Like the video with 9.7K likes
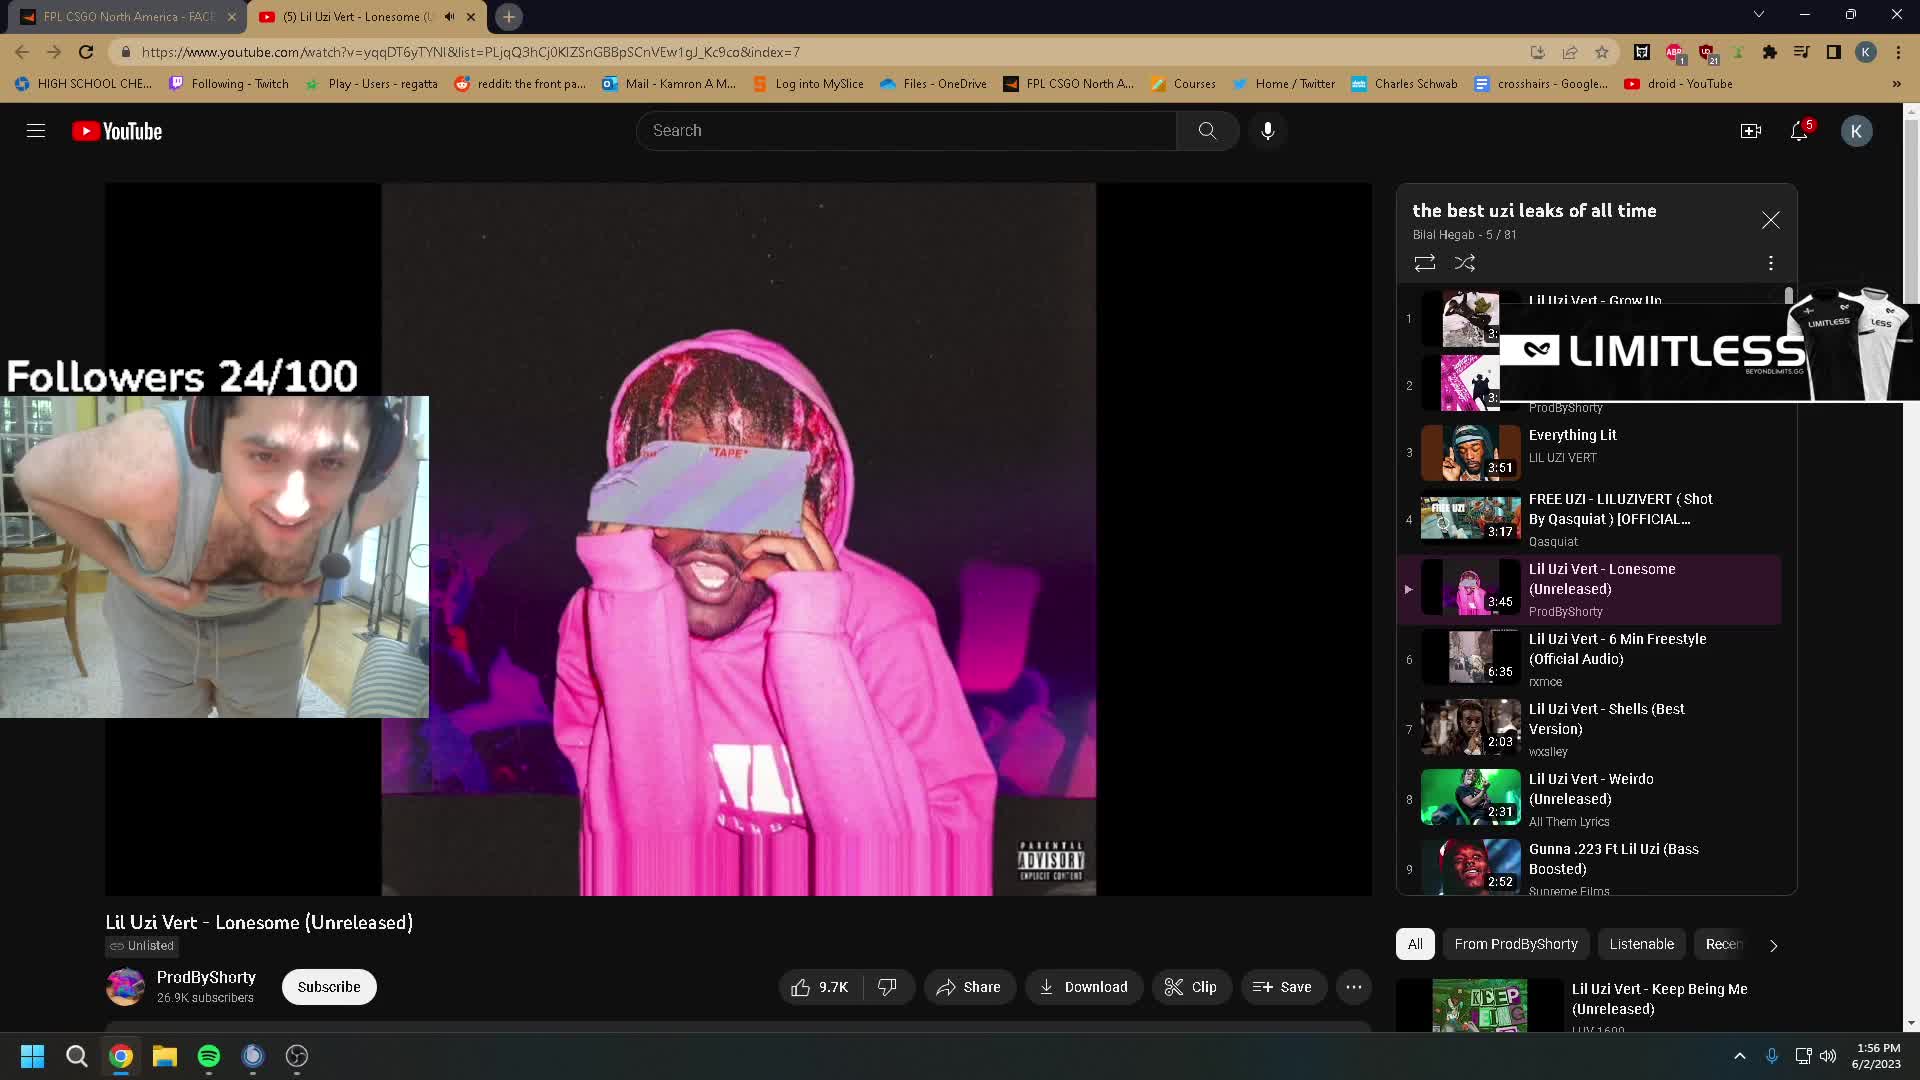Viewport: 1920px width, 1080px height. 820,987
